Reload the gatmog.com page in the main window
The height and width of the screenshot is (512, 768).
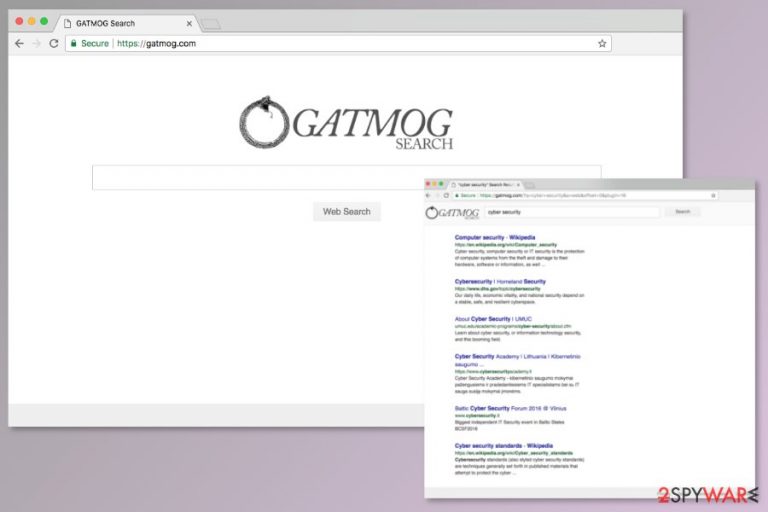[x=54, y=44]
